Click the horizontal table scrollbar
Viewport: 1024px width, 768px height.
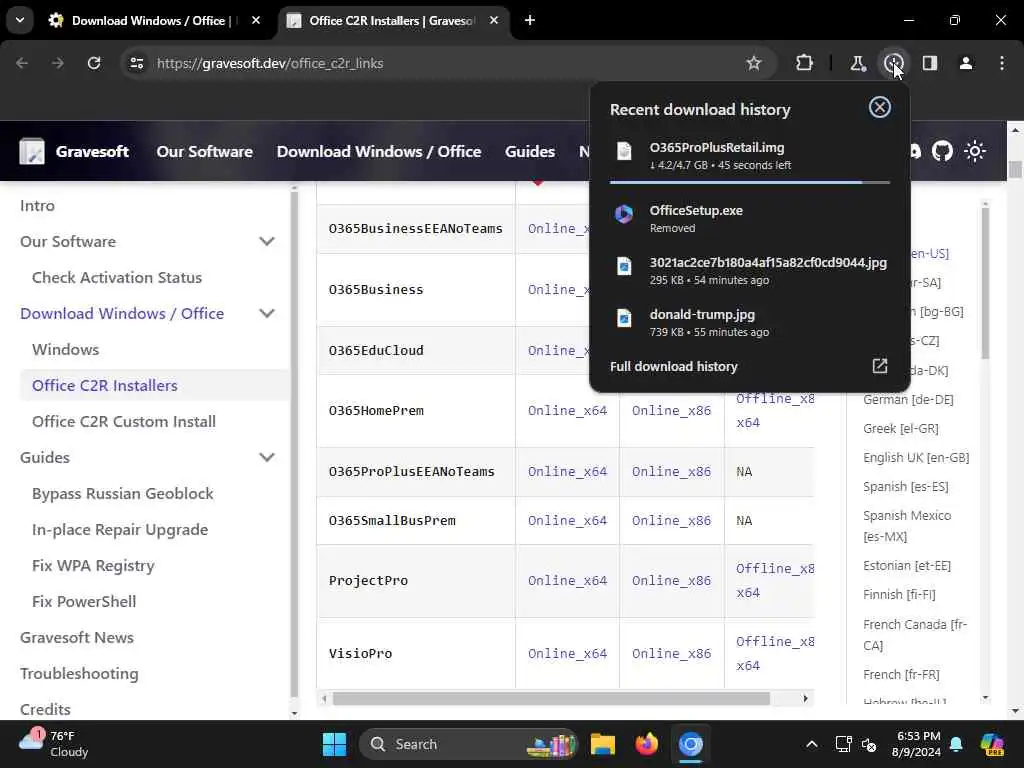pos(551,698)
